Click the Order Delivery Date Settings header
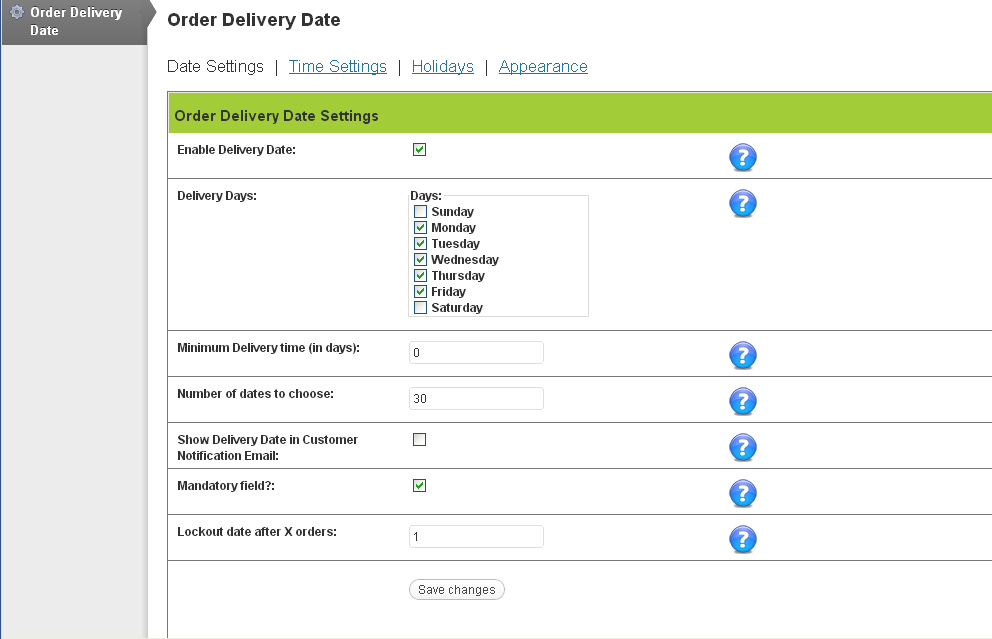 click(276, 116)
